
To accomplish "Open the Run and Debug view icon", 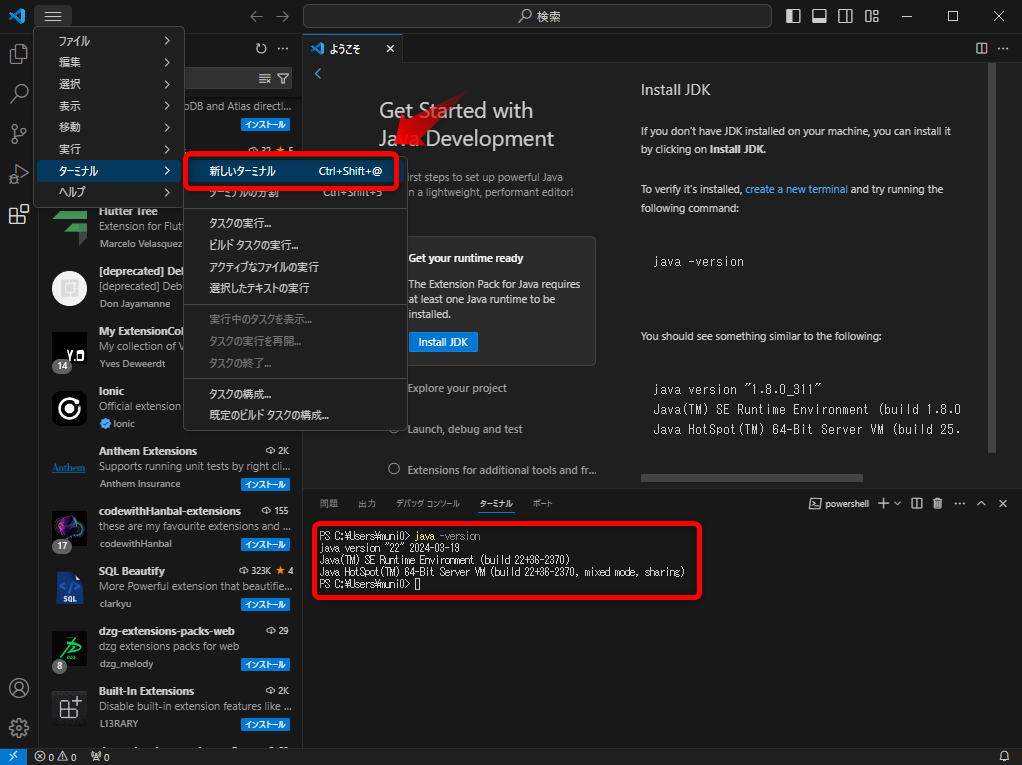I will point(18,174).
